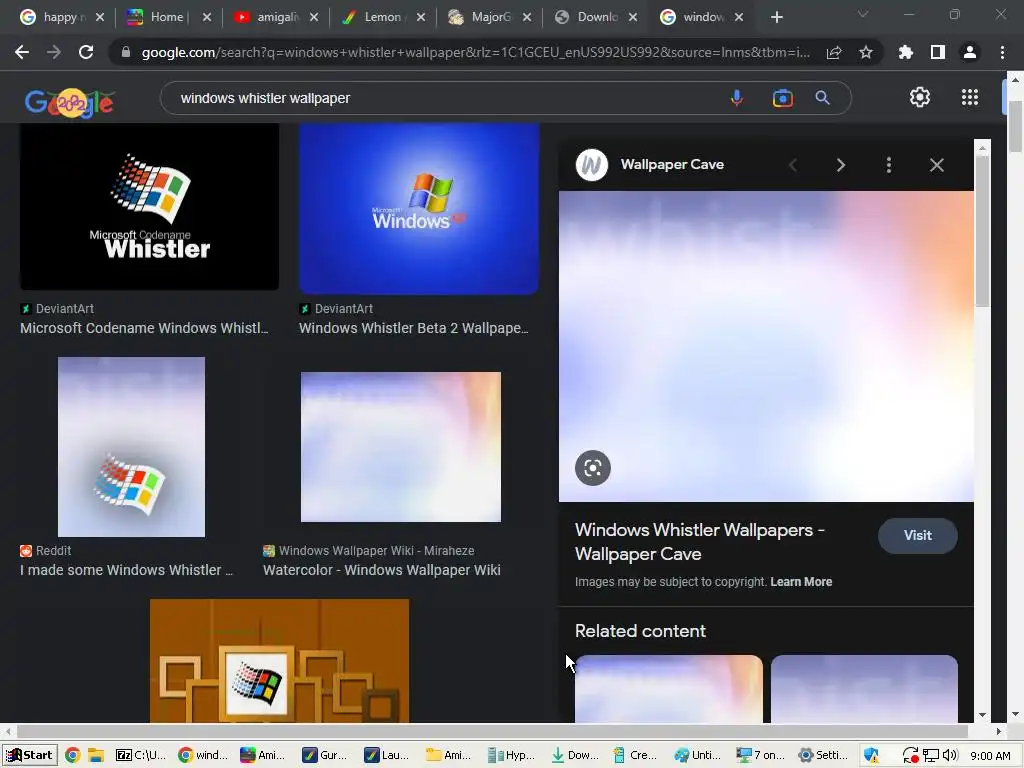Open 'Watercolor - Windows Wallpaper Wiki' link
Image resolution: width=1024 pixels, height=768 pixels.
381,570
